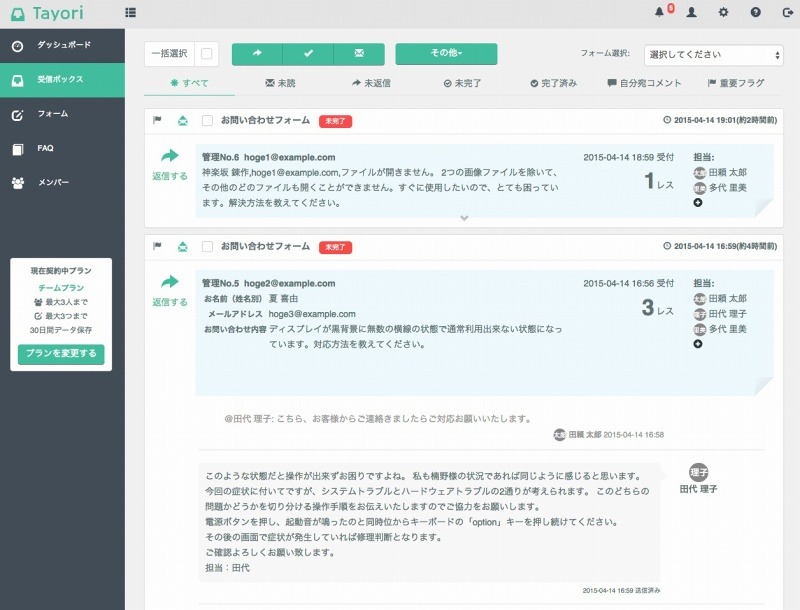
Task: Click the notification bell icon
Action: click(659, 12)
